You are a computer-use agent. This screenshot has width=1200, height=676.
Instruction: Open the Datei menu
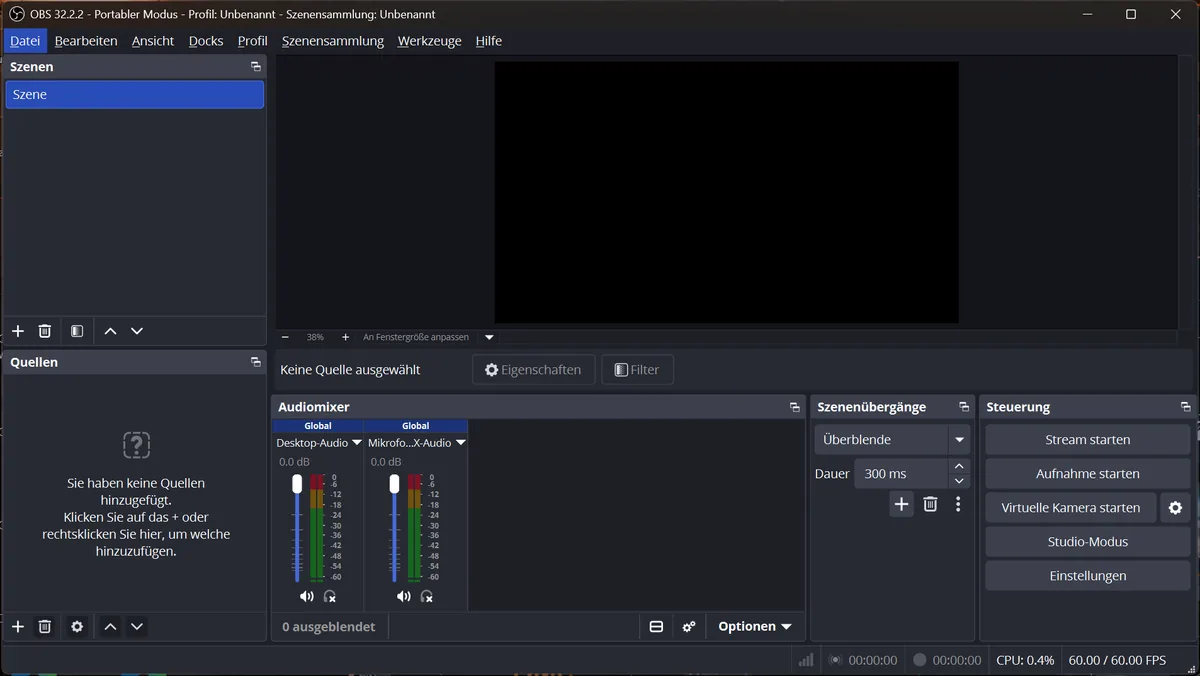(x=25, y=41)
